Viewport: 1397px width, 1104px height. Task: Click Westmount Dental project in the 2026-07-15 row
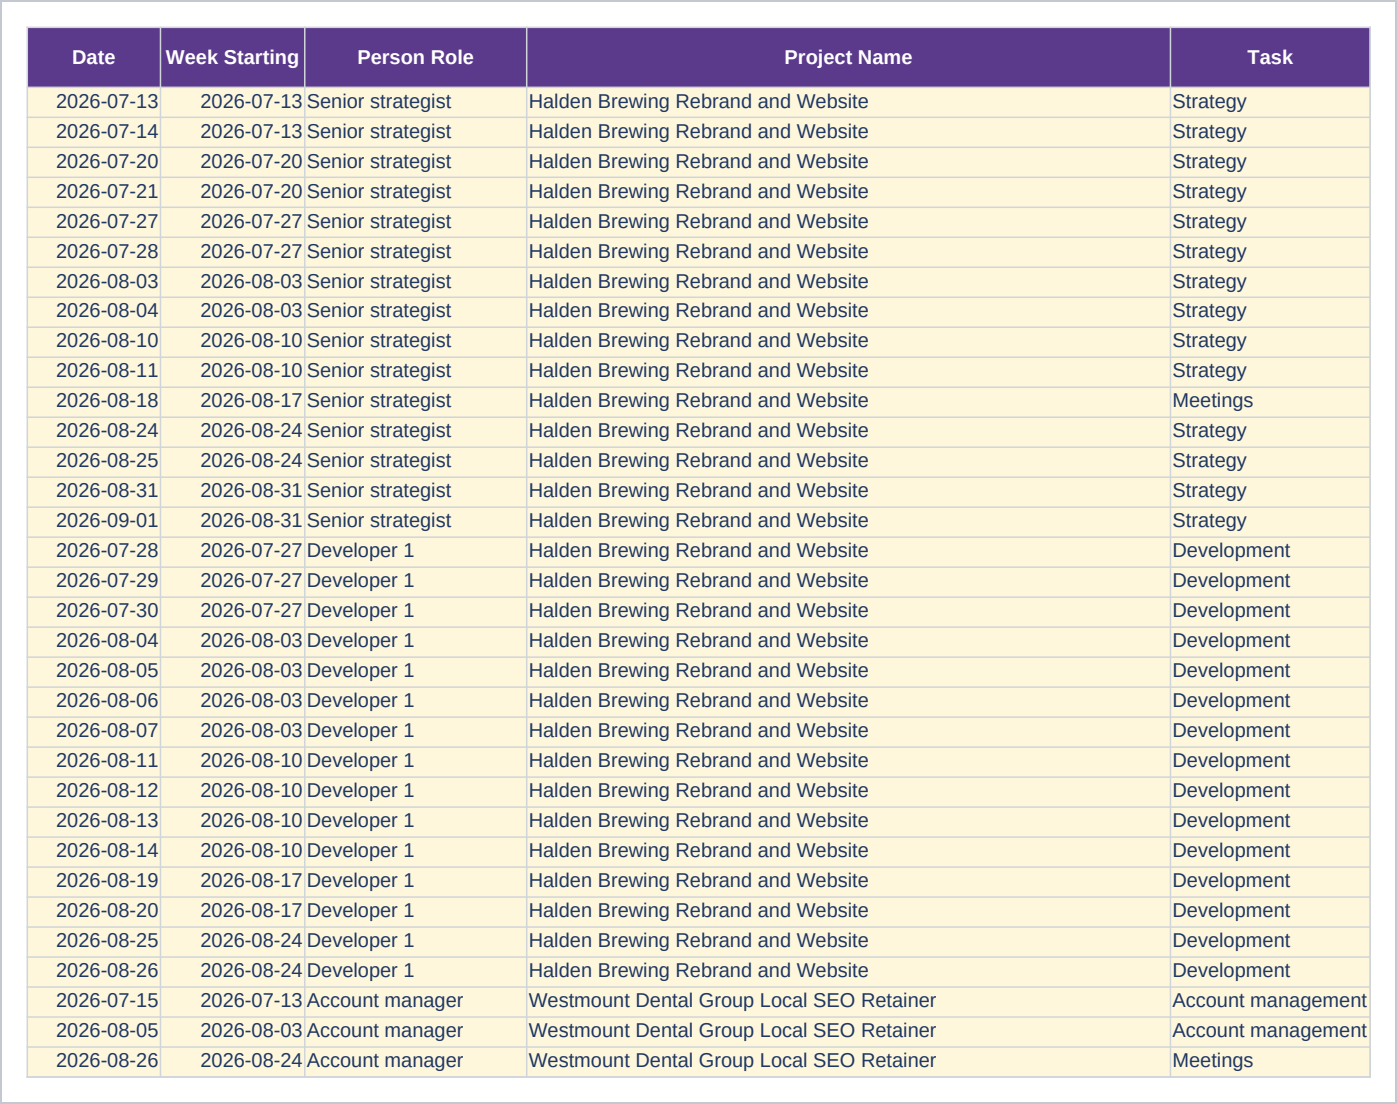click(848, 1001)
